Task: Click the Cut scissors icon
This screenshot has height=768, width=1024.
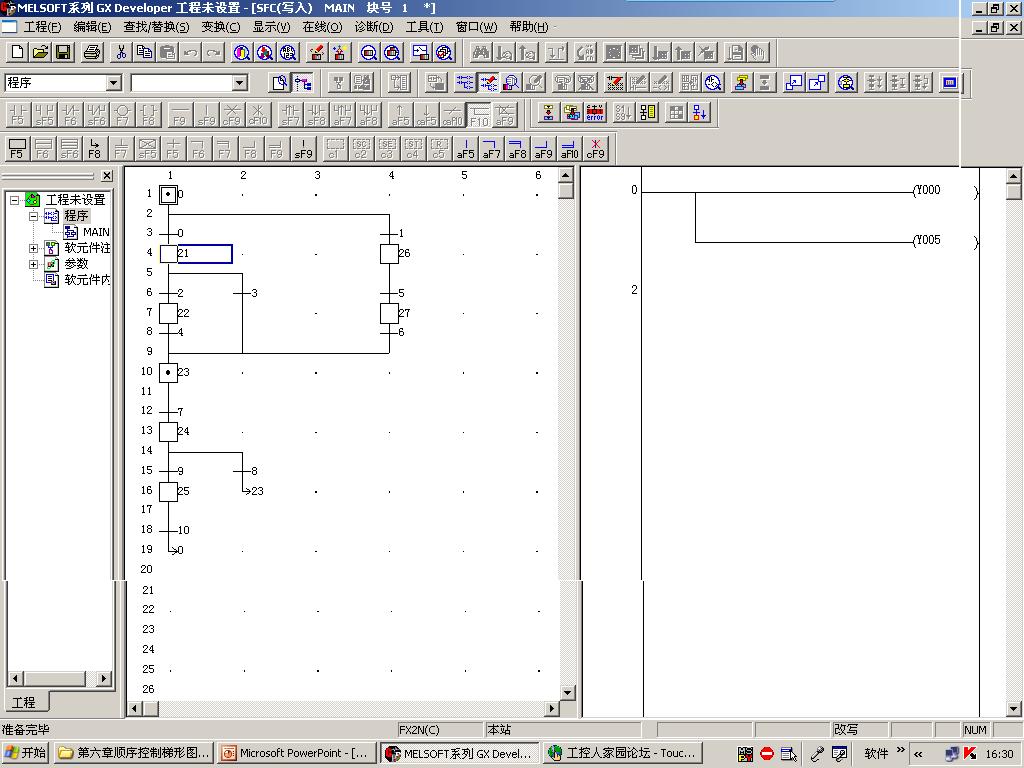Action: 121,52
